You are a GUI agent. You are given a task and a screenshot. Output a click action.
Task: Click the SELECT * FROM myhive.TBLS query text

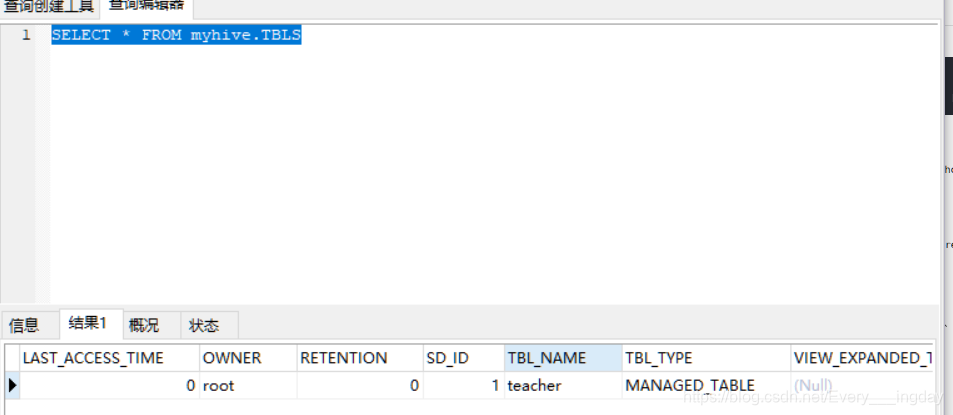[x=176, y=35]
